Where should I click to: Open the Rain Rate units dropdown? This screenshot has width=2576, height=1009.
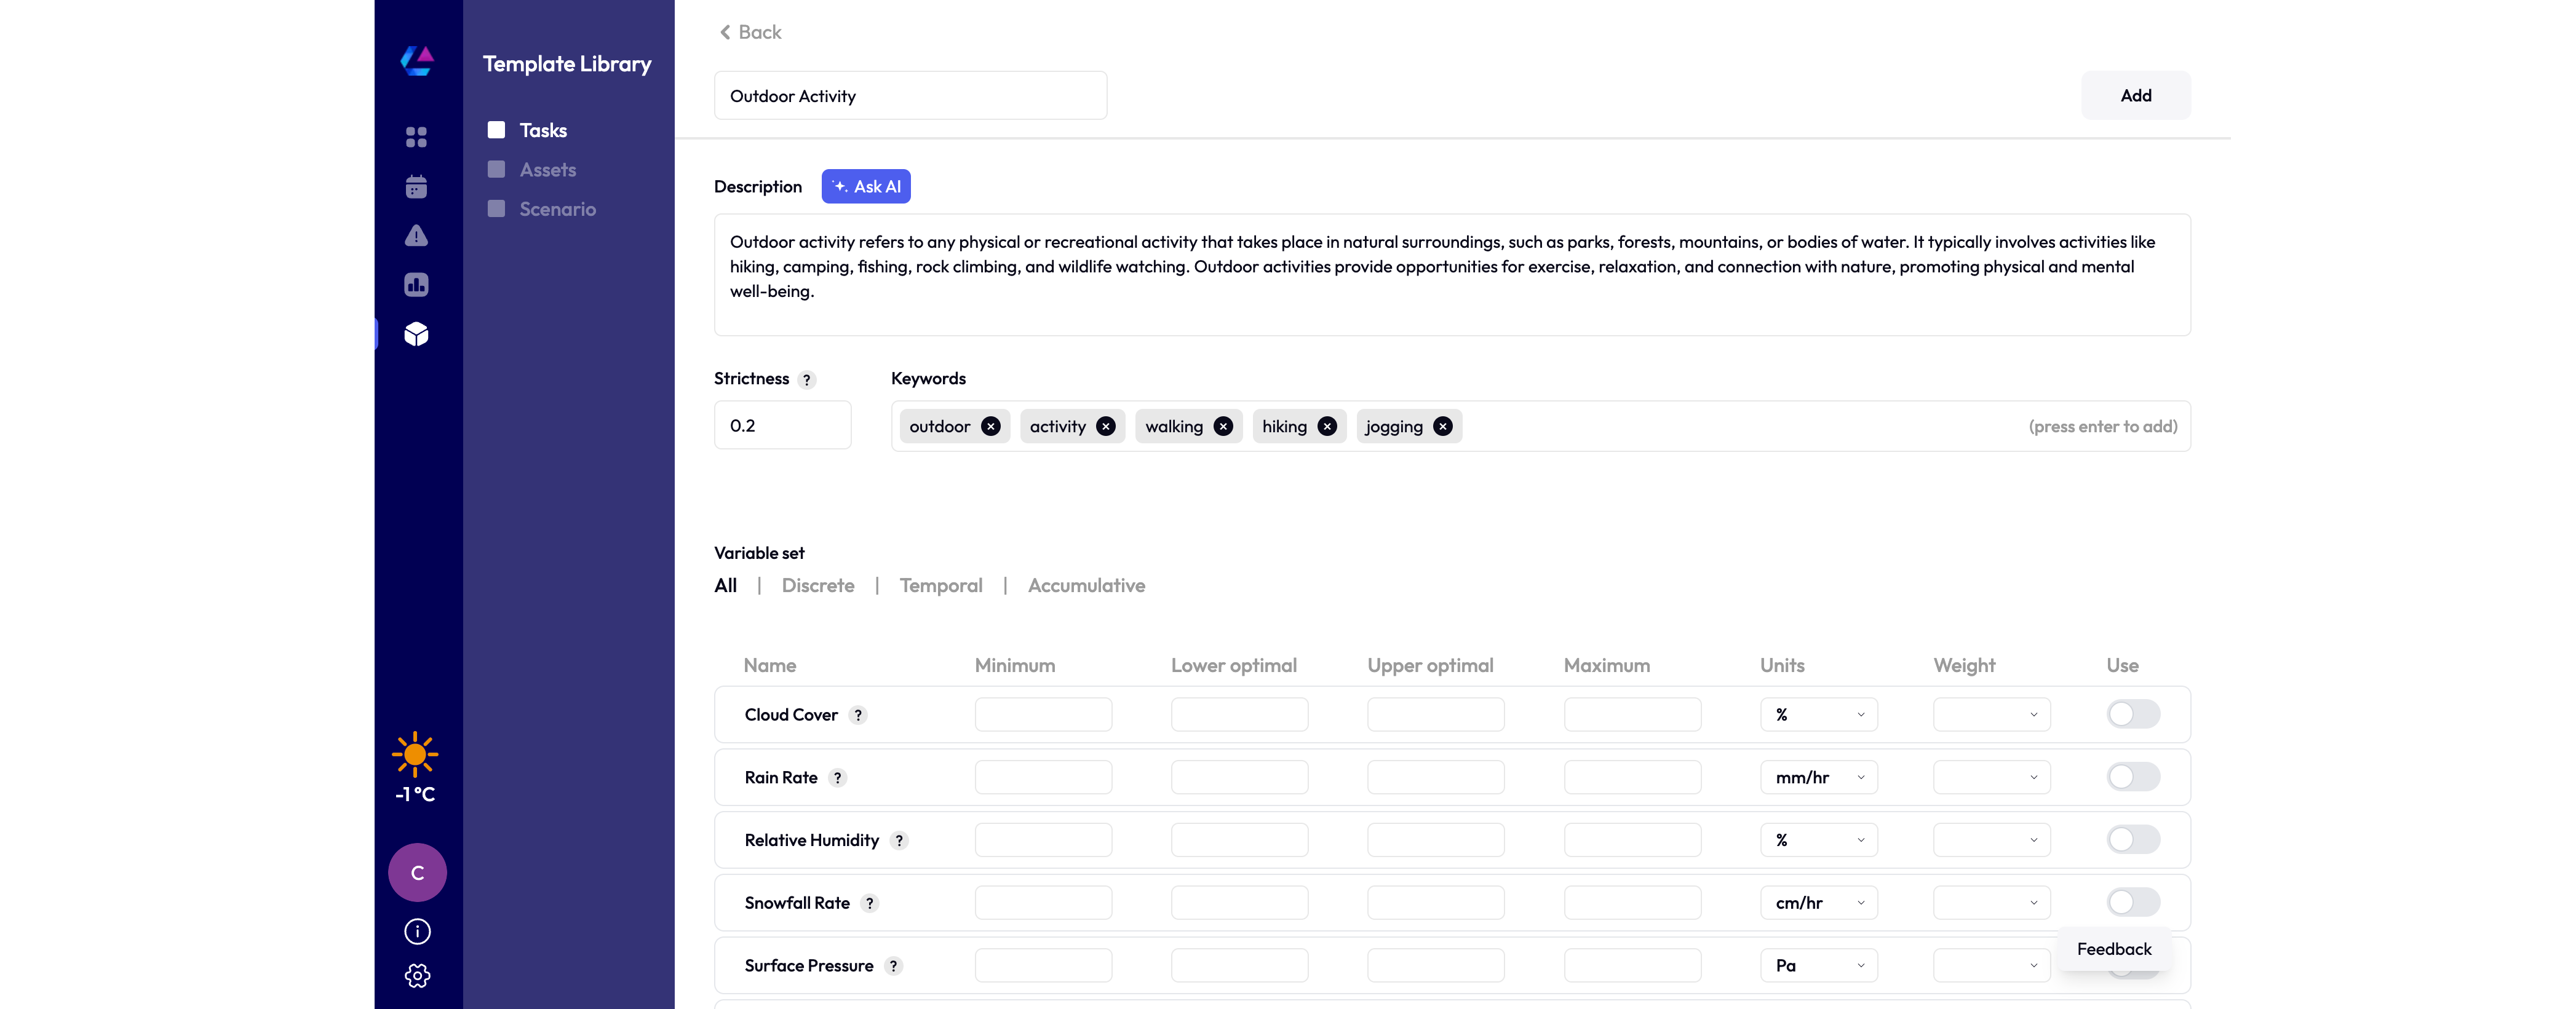(x=1818, y=777)
